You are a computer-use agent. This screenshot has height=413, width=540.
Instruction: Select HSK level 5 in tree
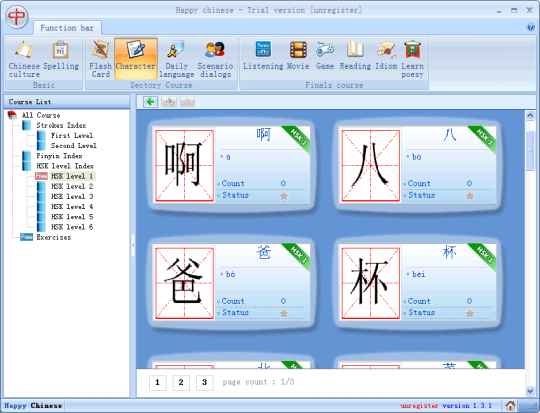72,217
